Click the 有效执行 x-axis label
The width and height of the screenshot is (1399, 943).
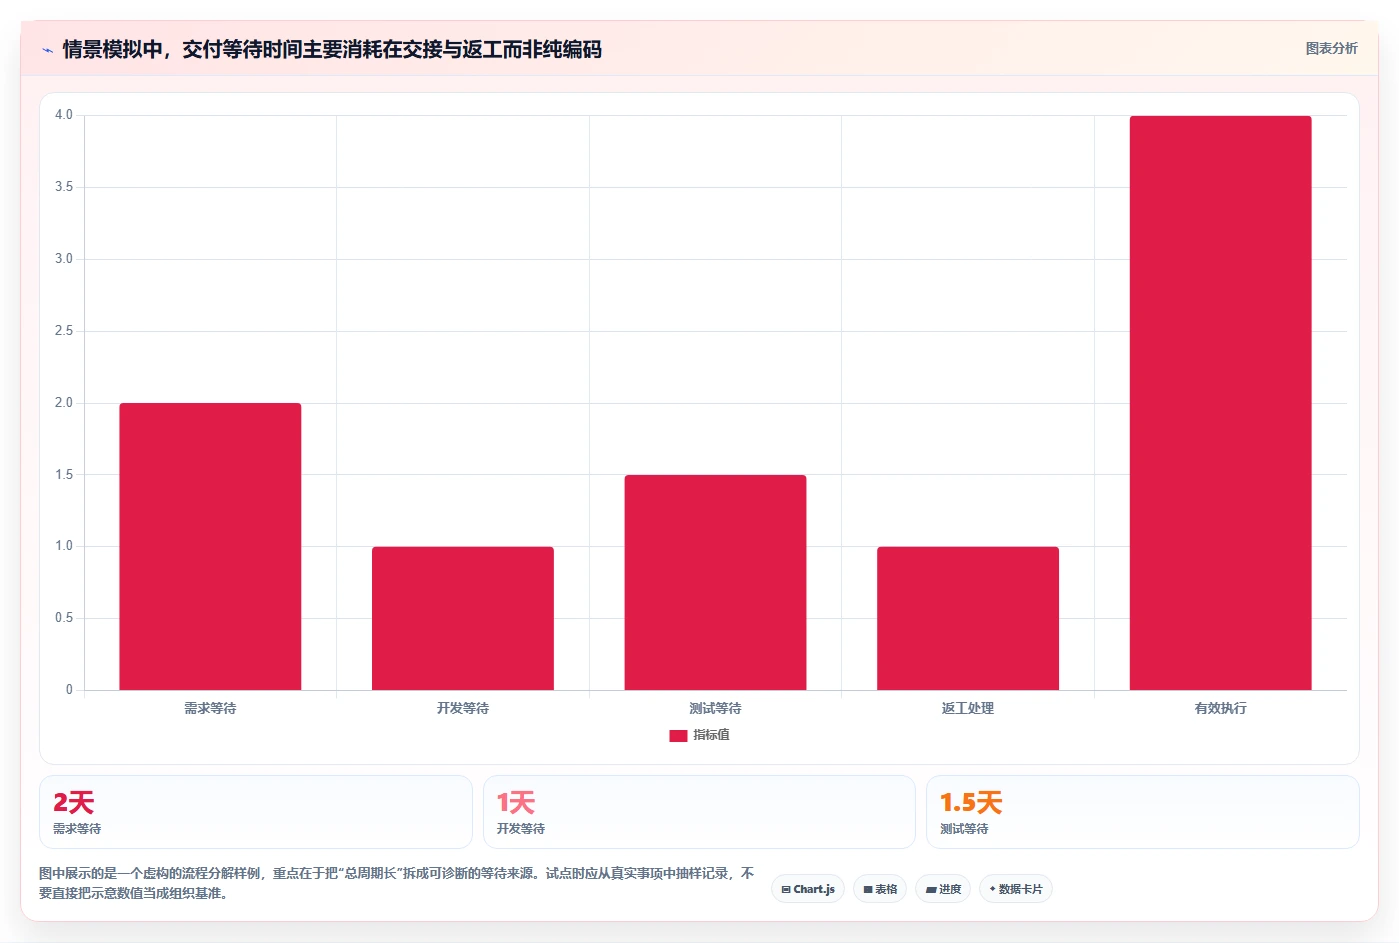click(x=1220, y=708)
